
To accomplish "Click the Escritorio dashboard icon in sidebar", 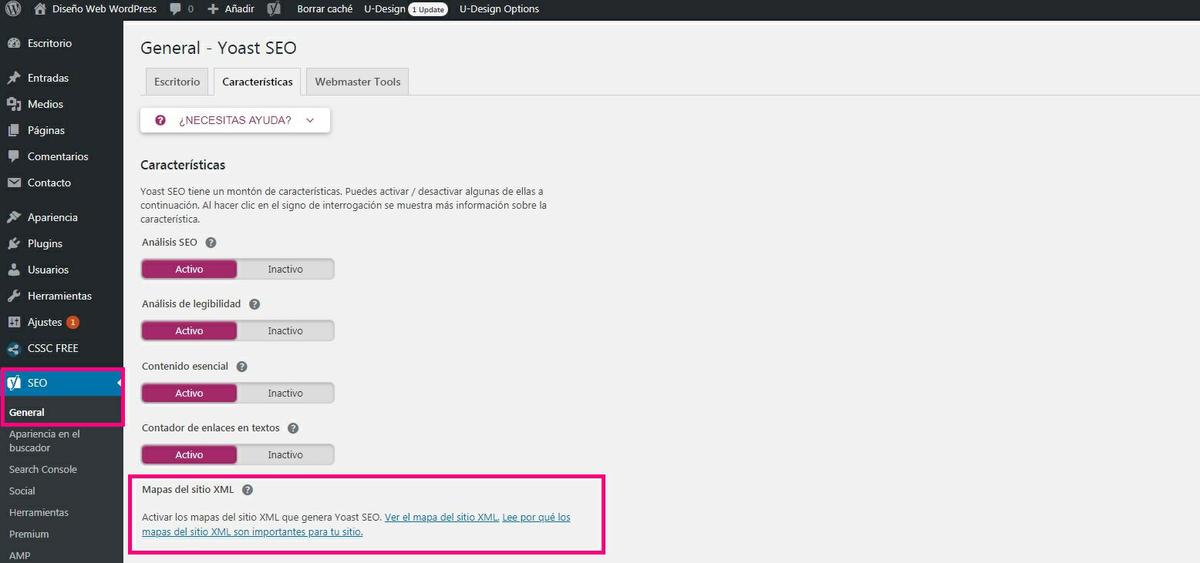I will click(14, 44).
